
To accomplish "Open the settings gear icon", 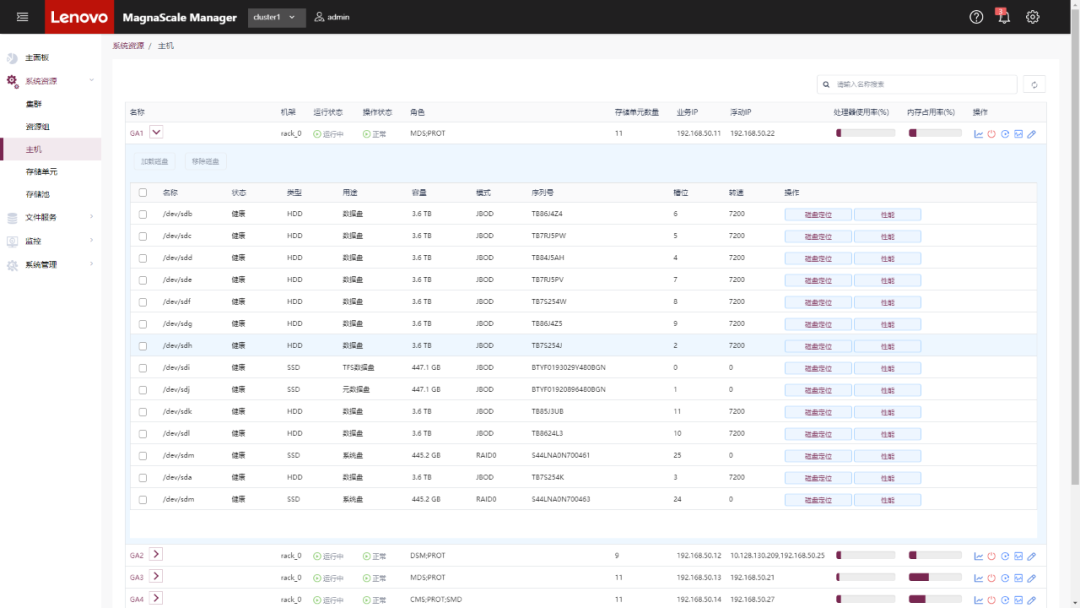I will [x=1032, y=17].
